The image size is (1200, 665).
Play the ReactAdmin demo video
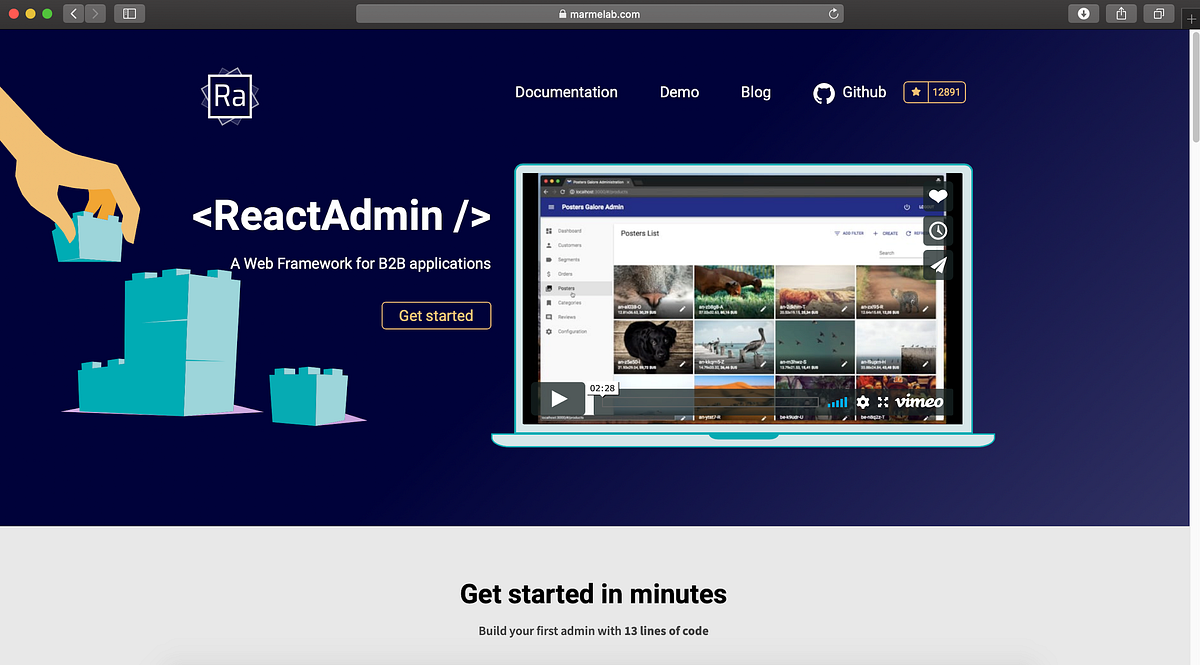pyautogui.click(x=560, y=398)
